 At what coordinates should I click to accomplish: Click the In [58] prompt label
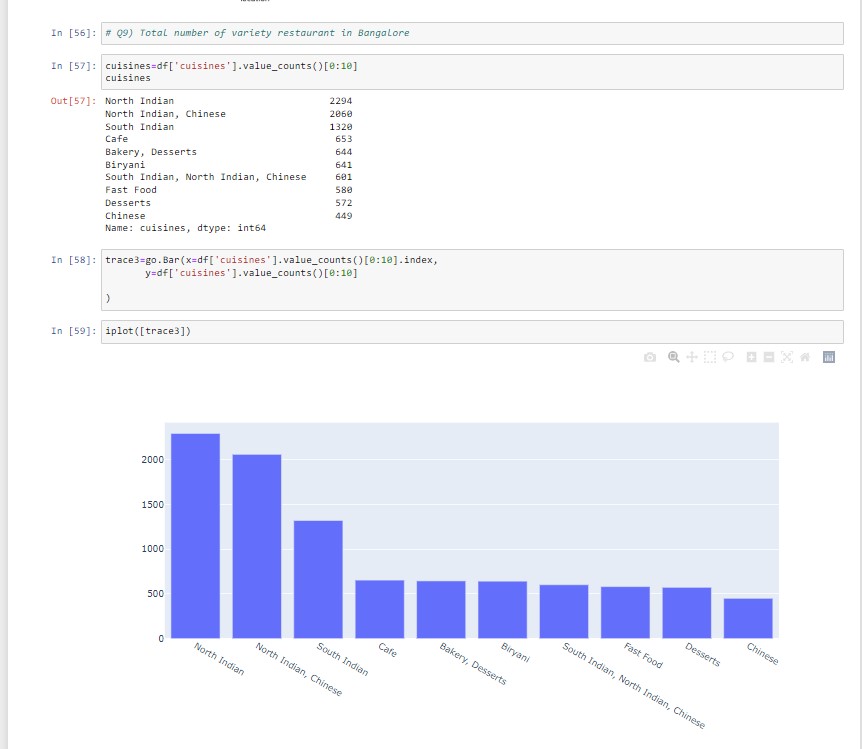(74, 260)
